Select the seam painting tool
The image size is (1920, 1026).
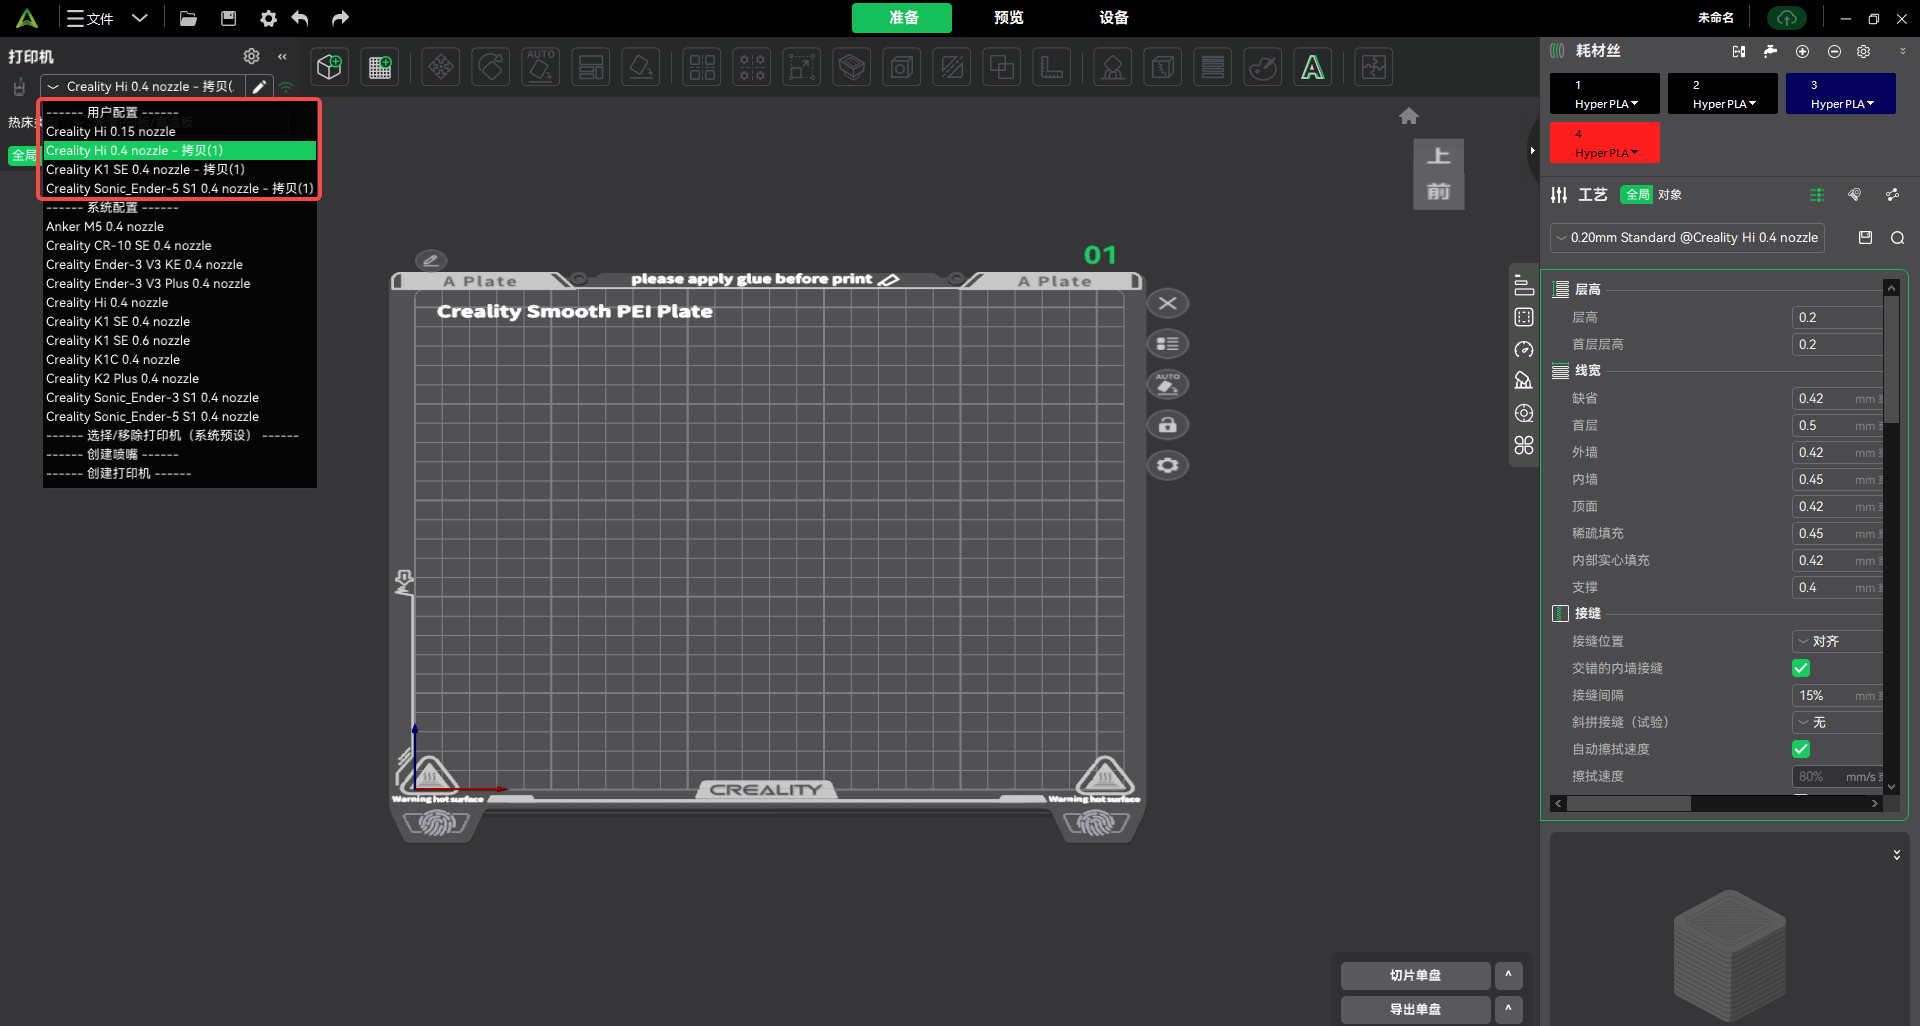1162,67
